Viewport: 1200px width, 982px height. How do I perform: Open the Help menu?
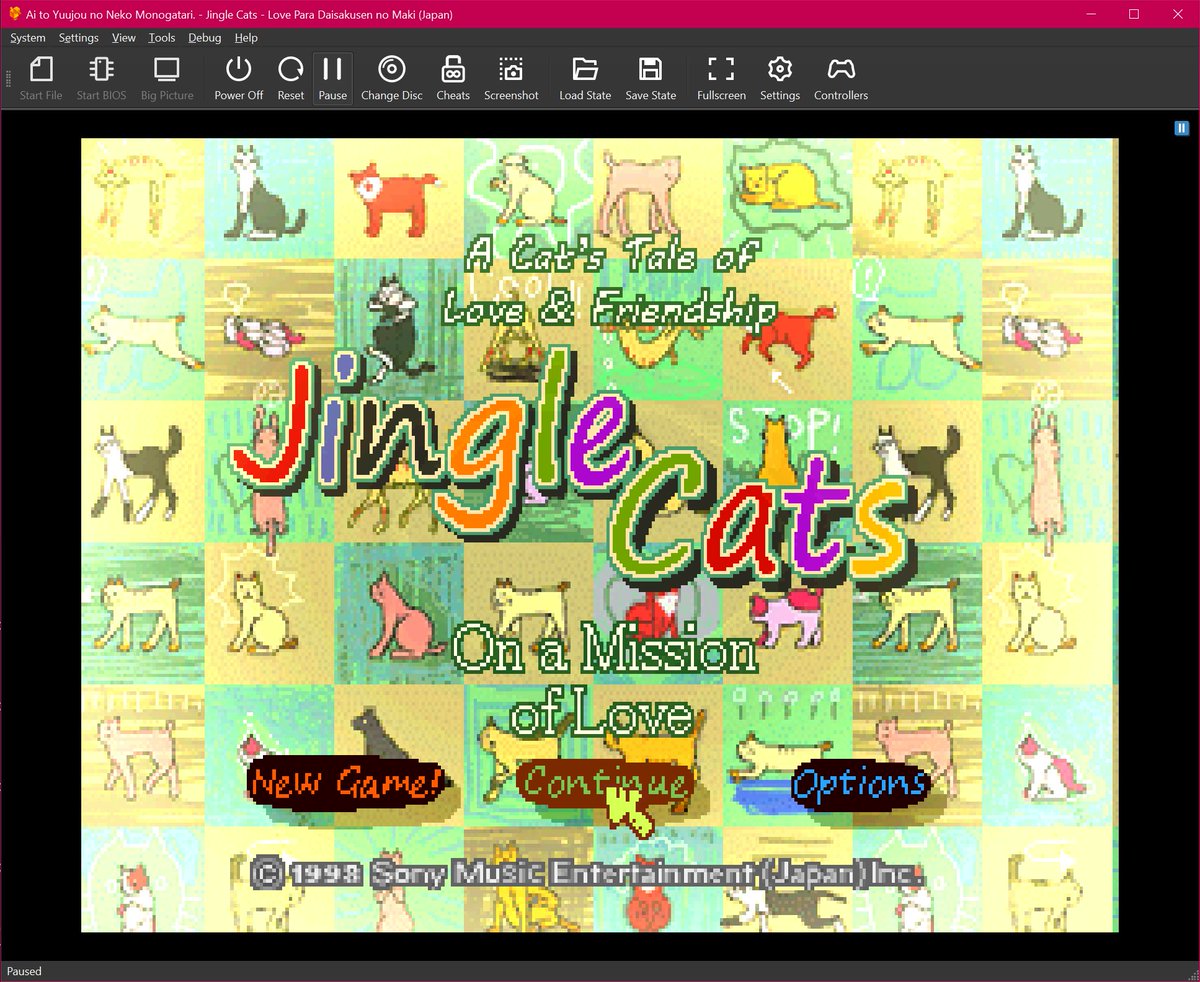pos(246,38)
